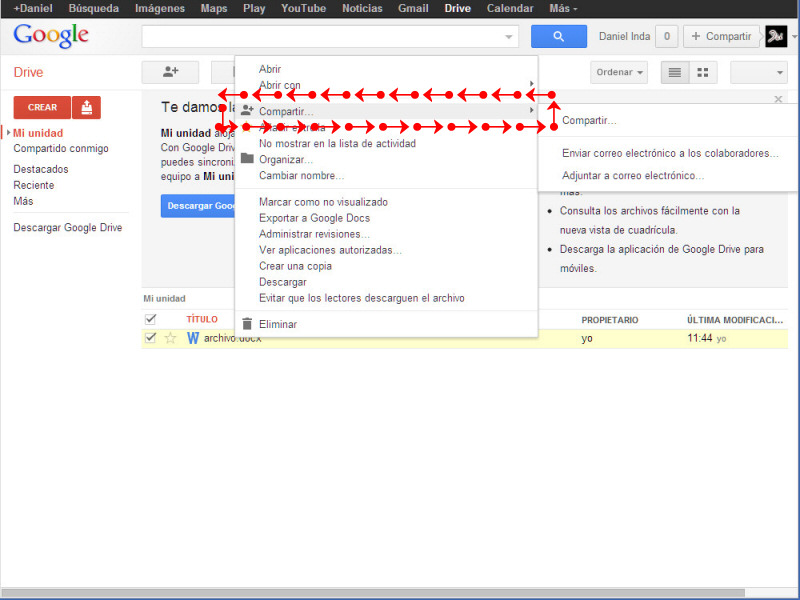Open the Ordenar dropdown
The width and height of the screenshot is (800, 600).
tap(619, 72)
